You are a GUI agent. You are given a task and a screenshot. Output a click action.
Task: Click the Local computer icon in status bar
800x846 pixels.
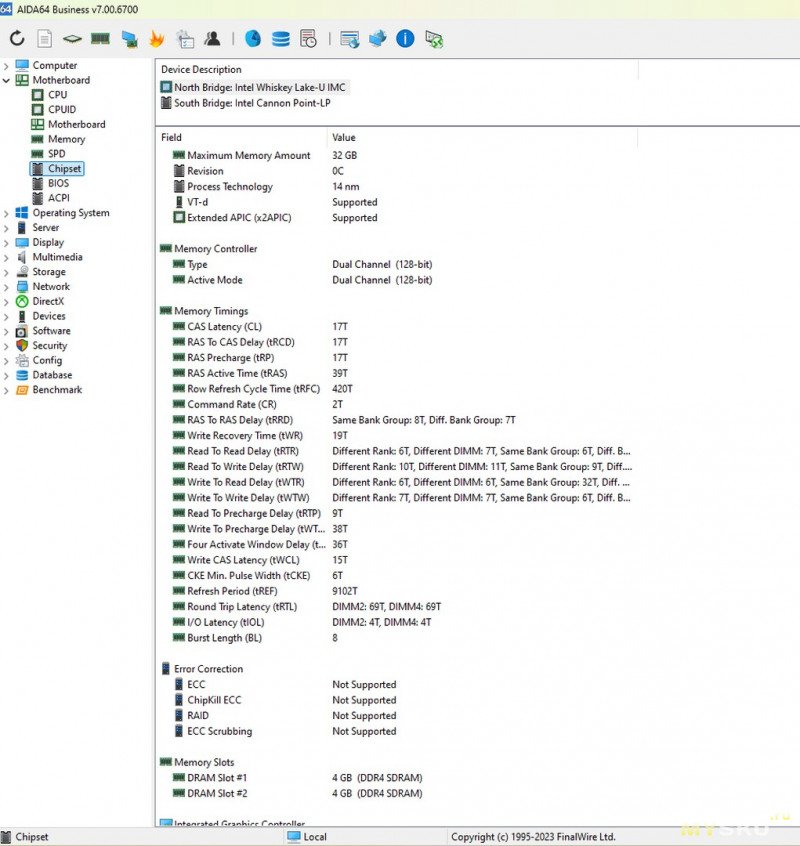click(x=293, y=837)
